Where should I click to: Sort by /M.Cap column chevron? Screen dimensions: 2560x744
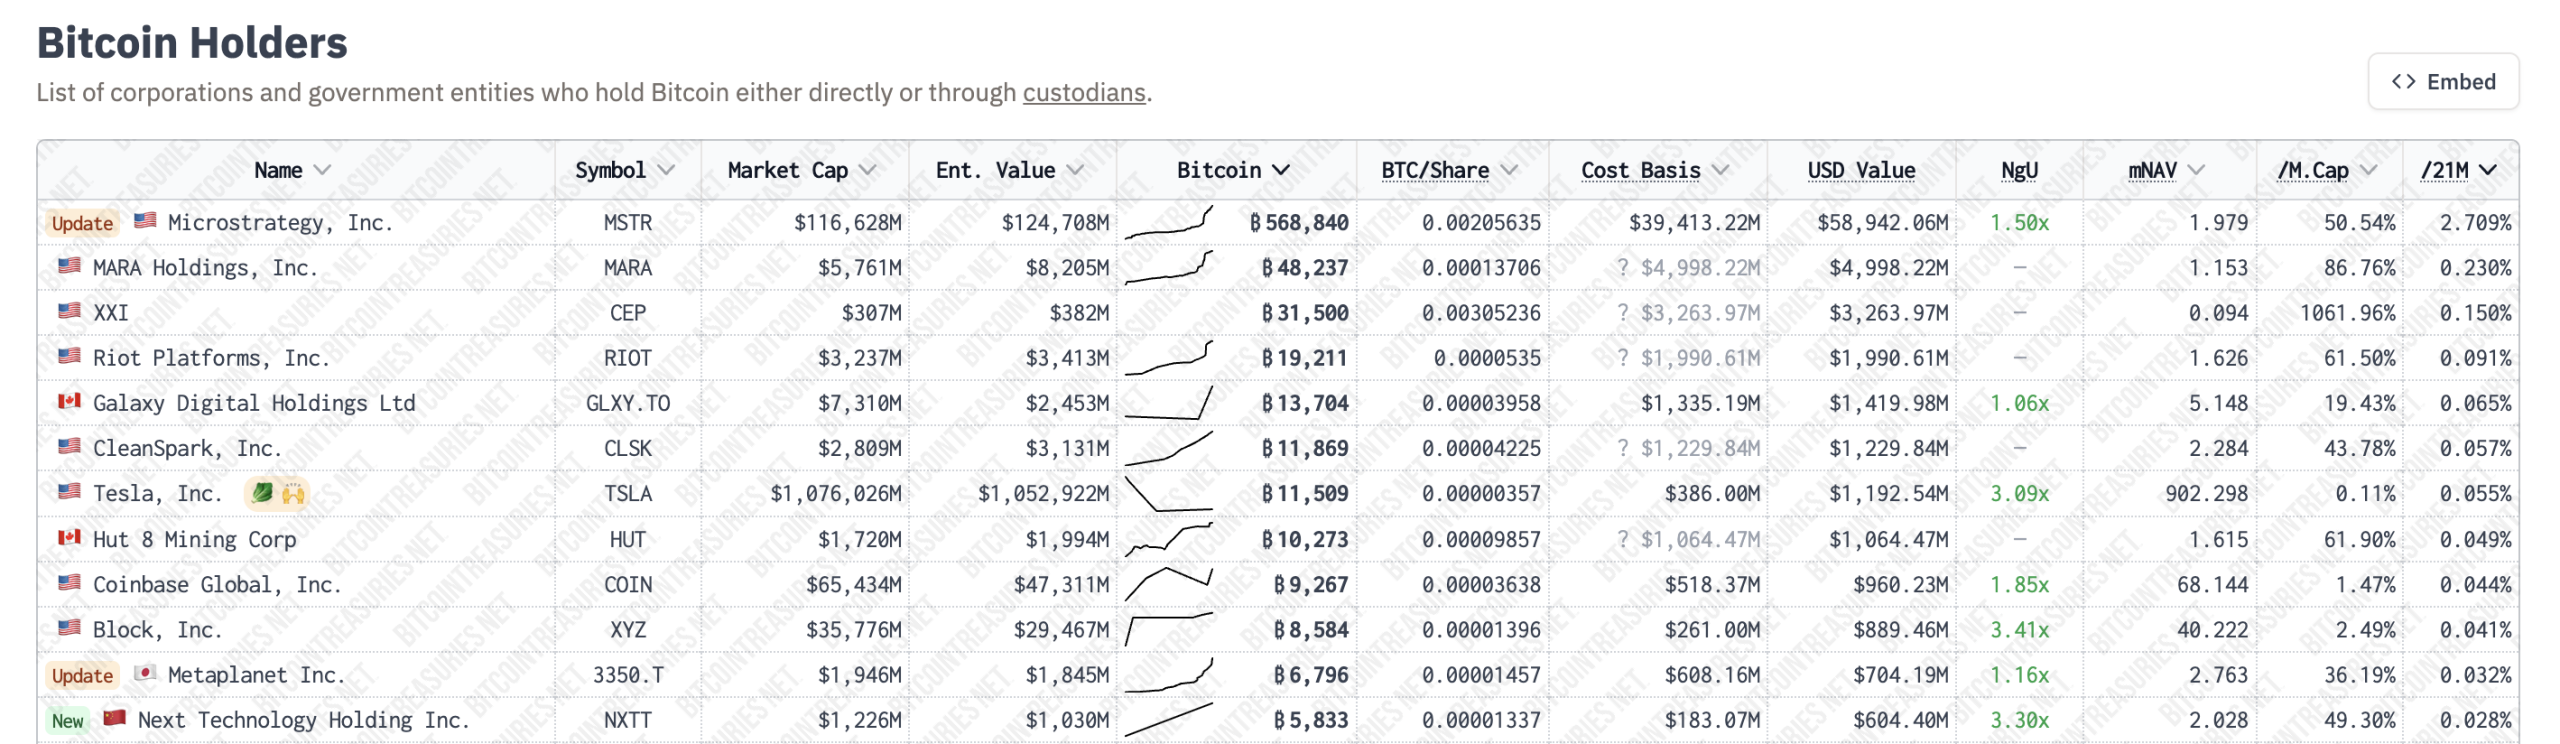pyautogui.click(x=2368, y=171)
